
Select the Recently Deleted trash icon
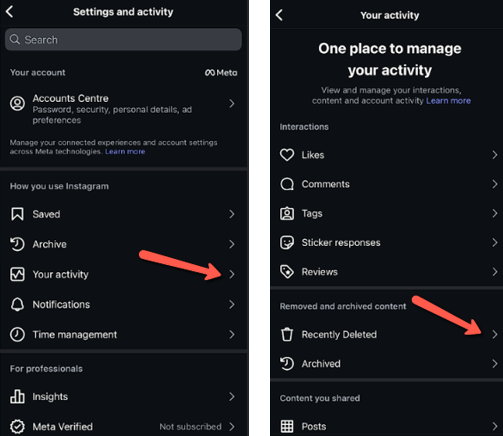(287, 334)
